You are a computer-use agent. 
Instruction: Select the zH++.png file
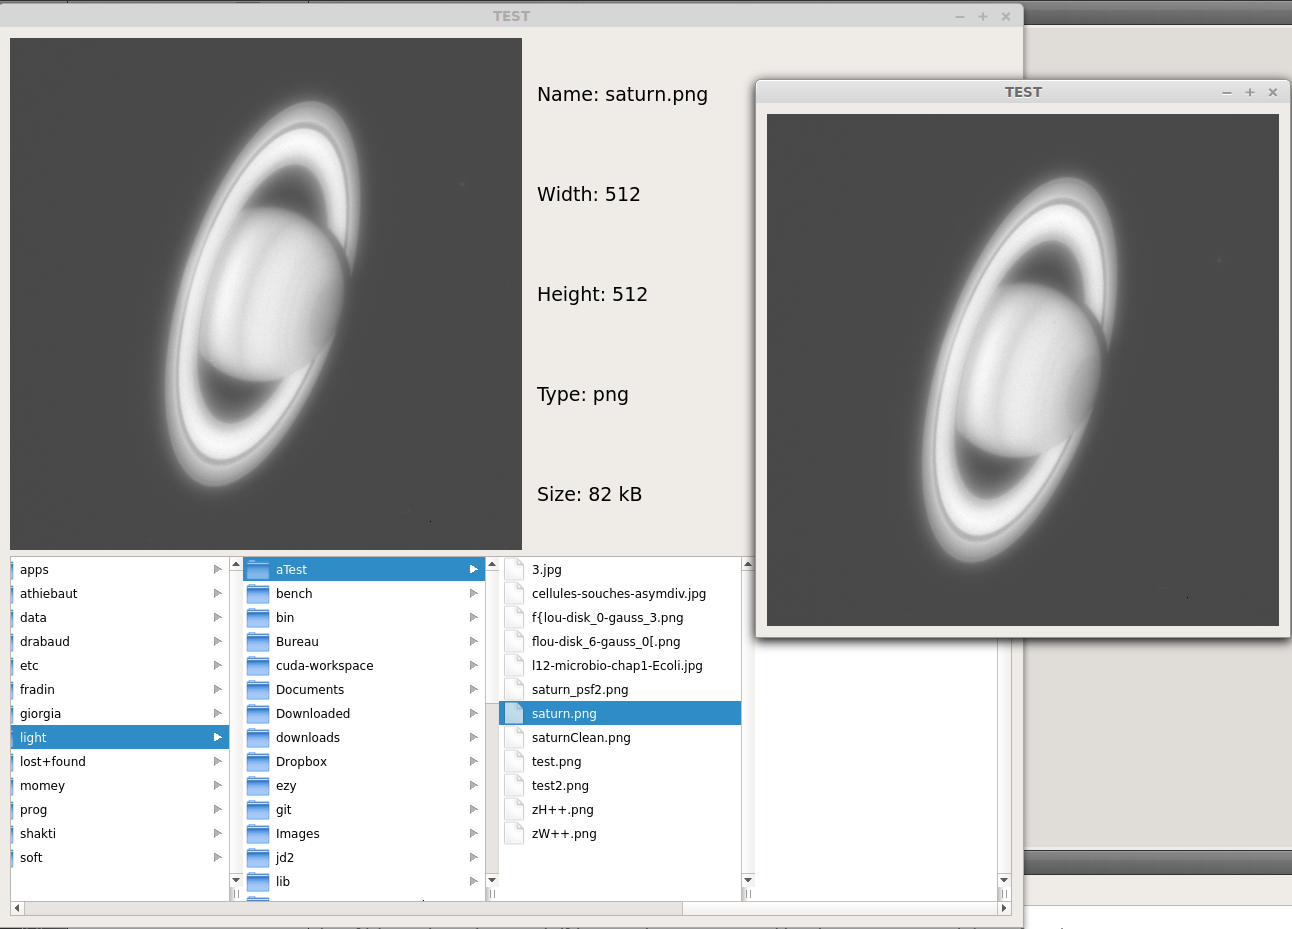coord(562,810)
